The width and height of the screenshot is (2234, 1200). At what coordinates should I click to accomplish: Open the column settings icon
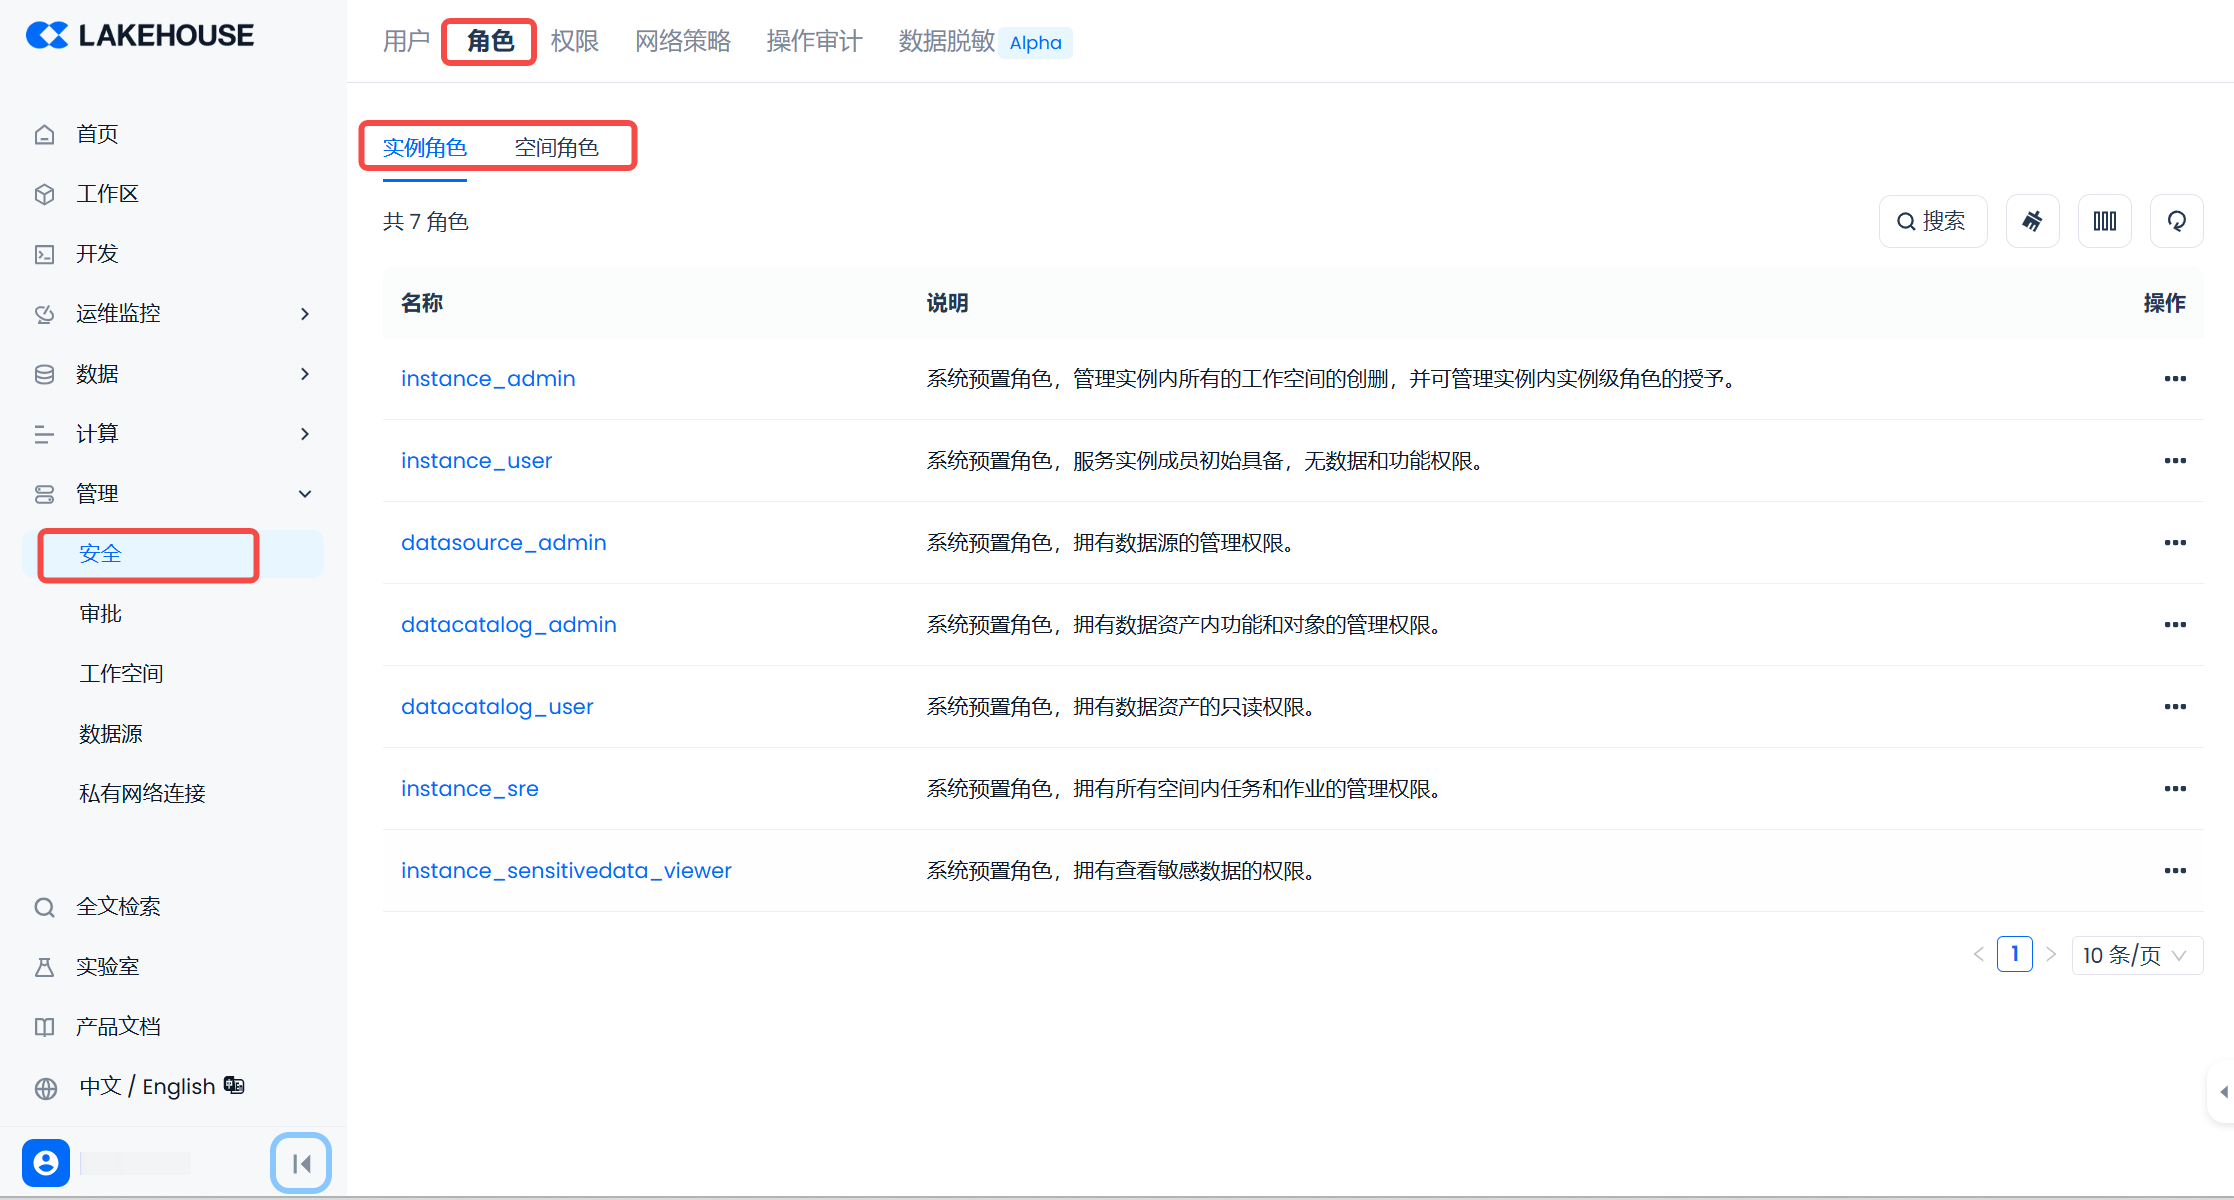point(2104,221)
